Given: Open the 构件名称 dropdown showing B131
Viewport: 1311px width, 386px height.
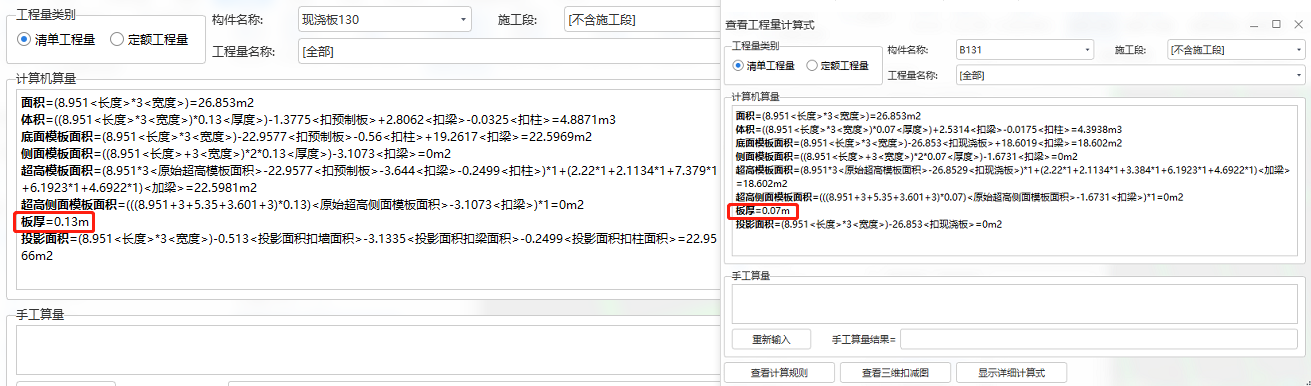Looking at the screenshot, I should 1024,49.
